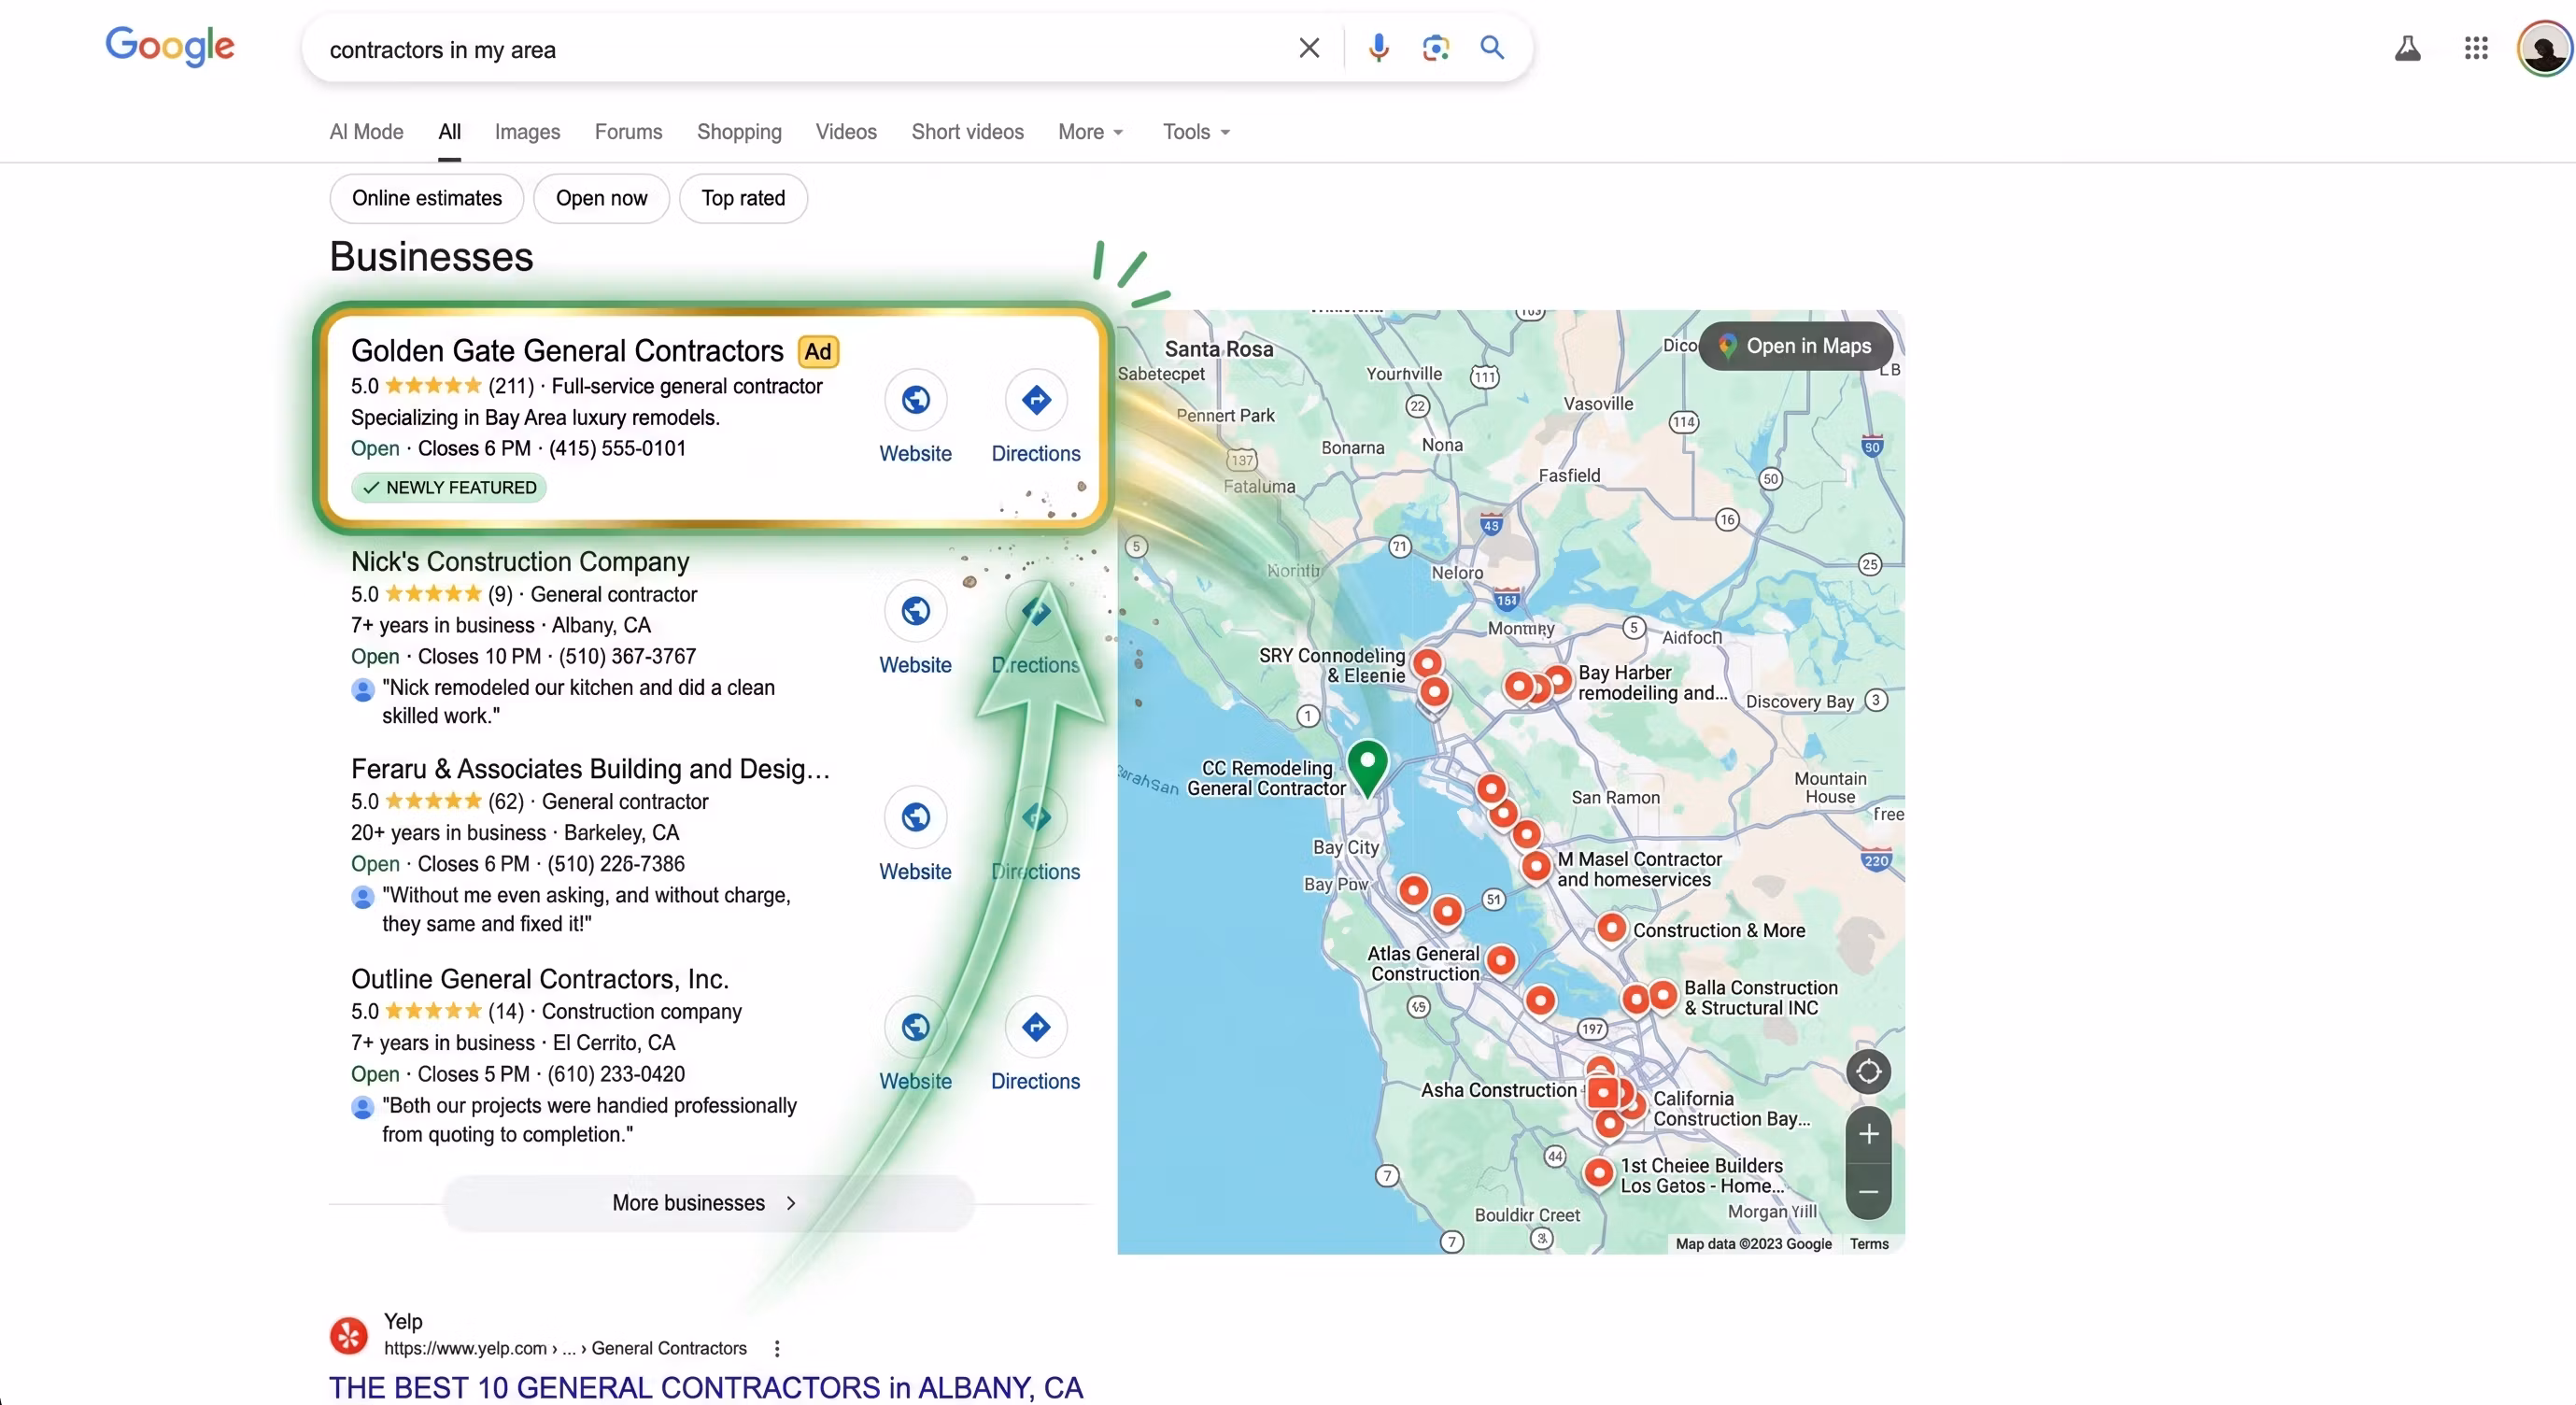Click the Balla Construction & Structural map label

[1760, 998]
